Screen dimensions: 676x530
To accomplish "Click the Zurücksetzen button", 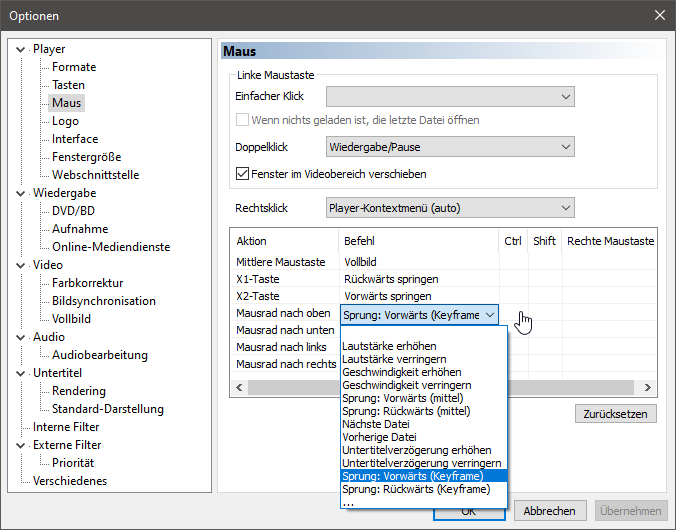I will (x=616, y=414).
